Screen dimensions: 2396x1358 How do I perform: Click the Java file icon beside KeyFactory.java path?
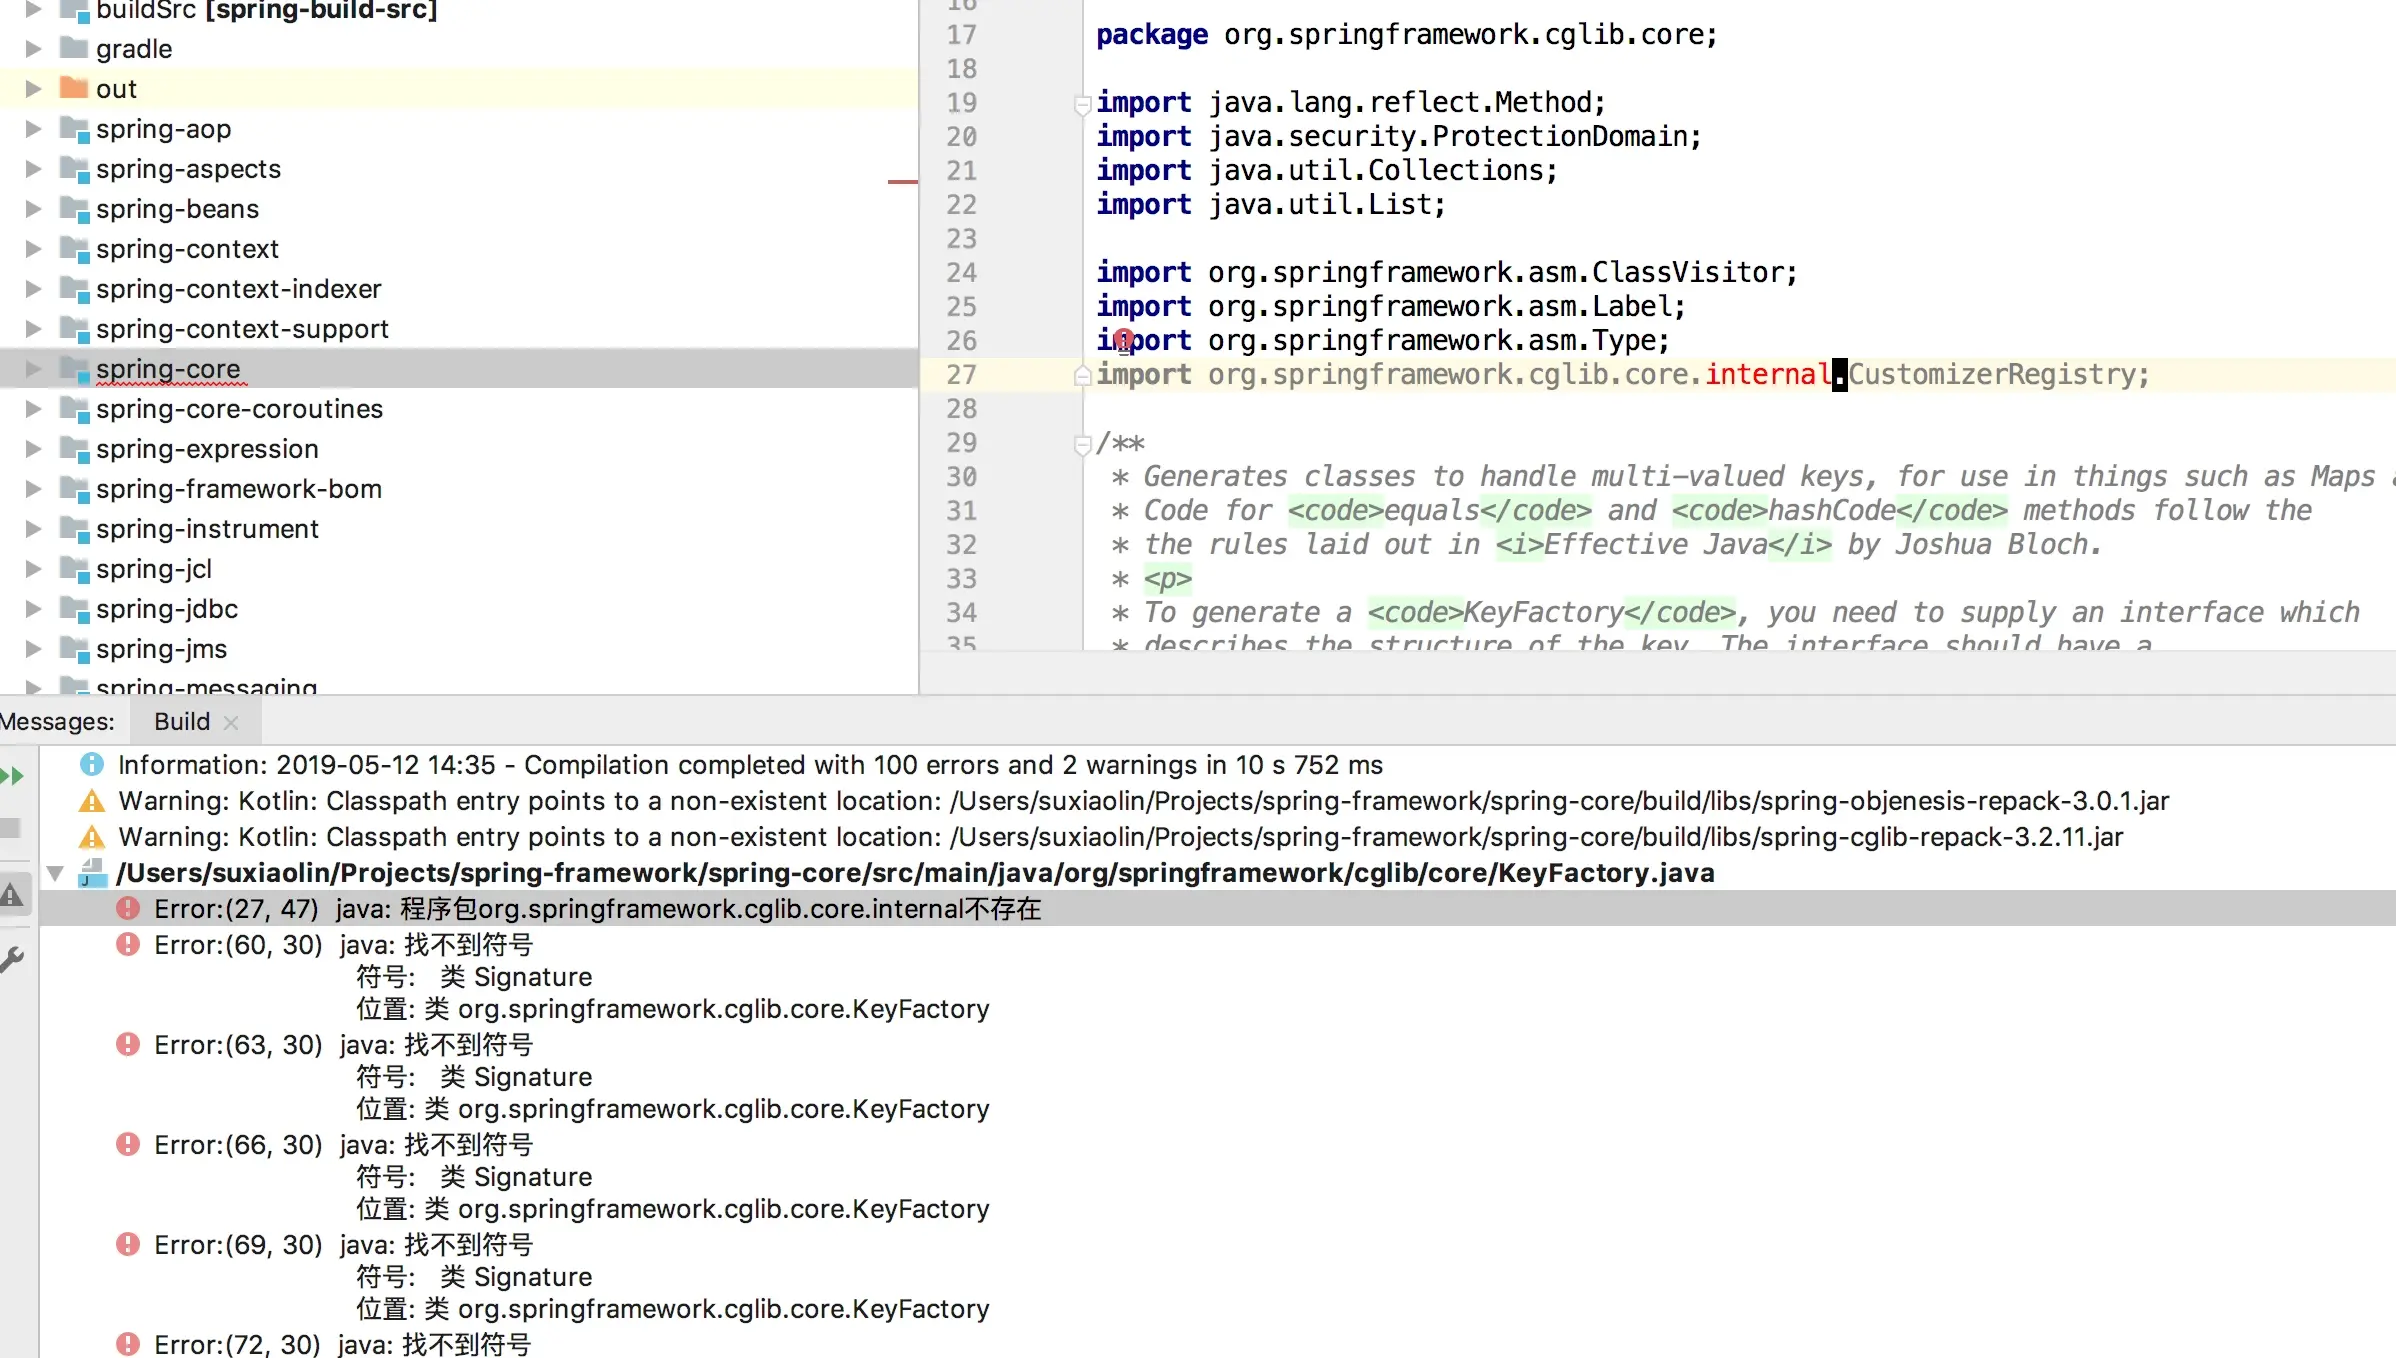92,873
